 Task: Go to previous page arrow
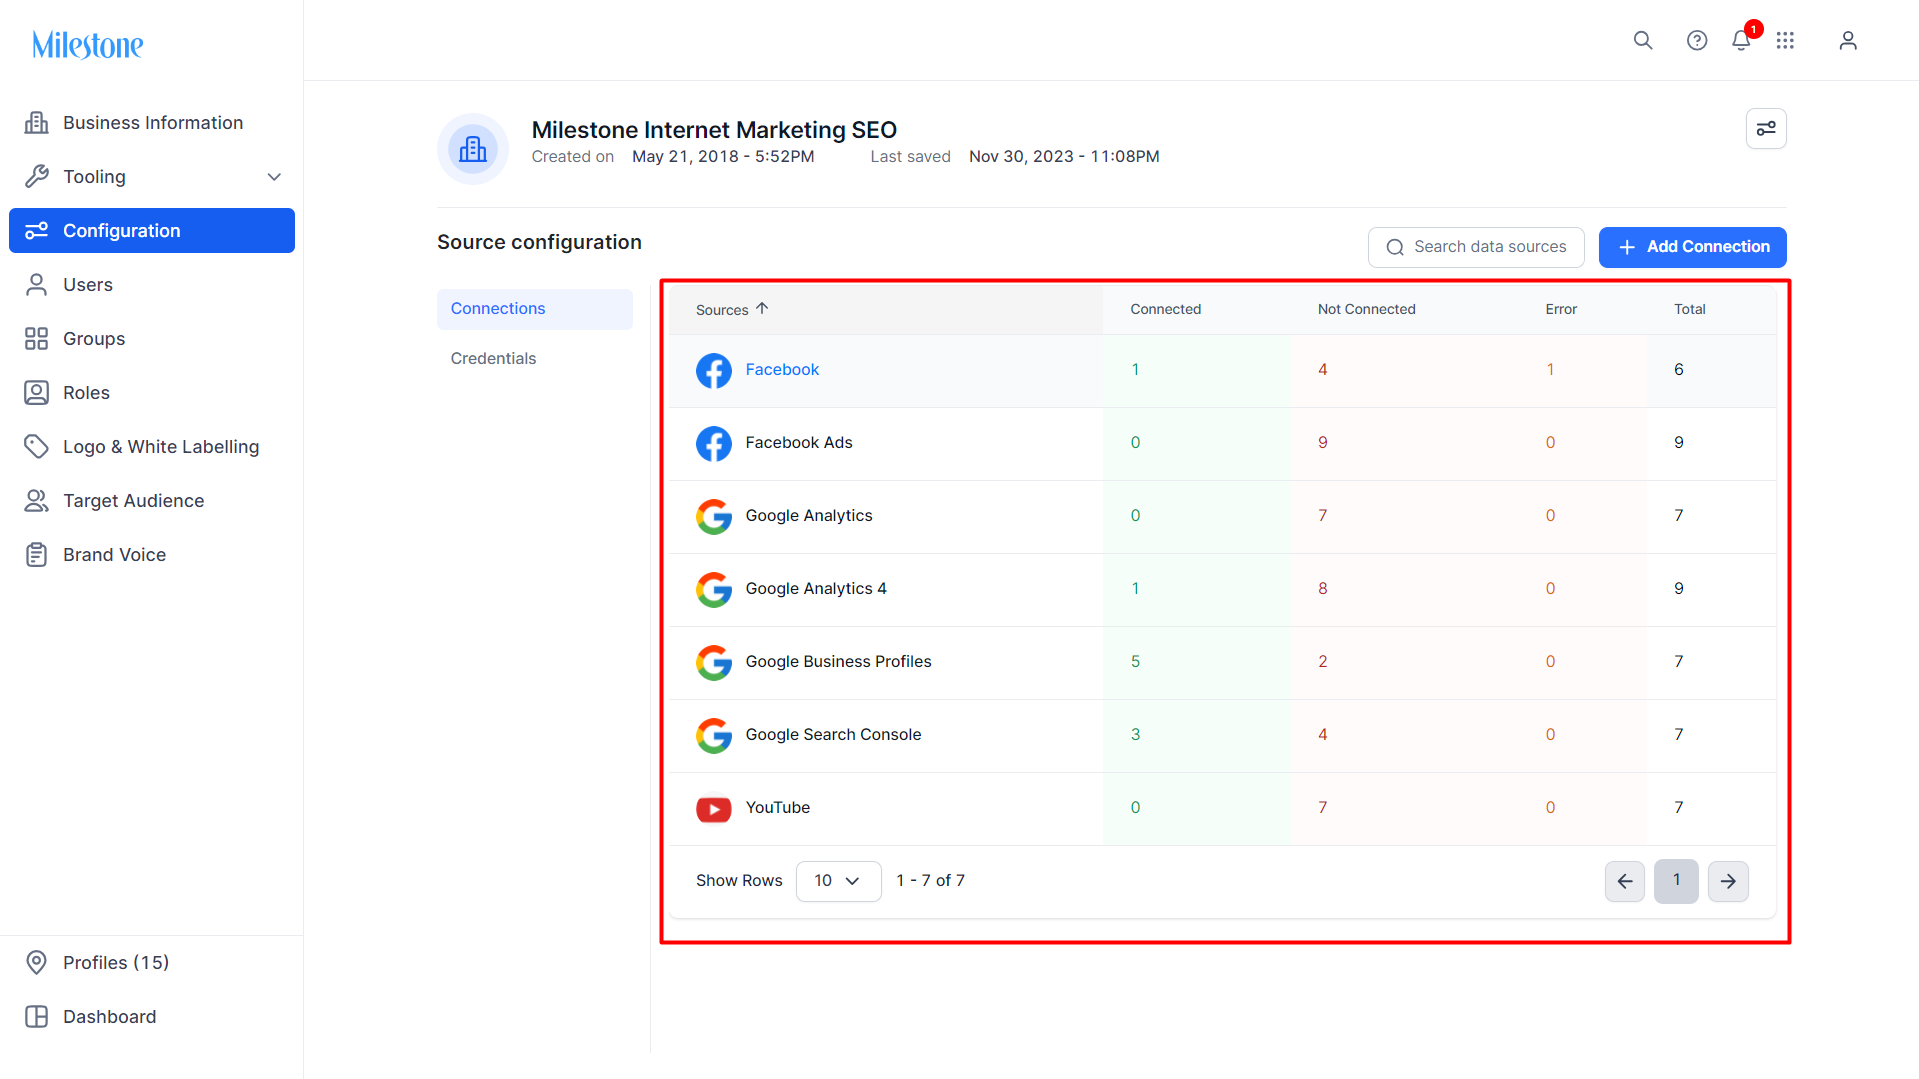[x=1625, y=881]
